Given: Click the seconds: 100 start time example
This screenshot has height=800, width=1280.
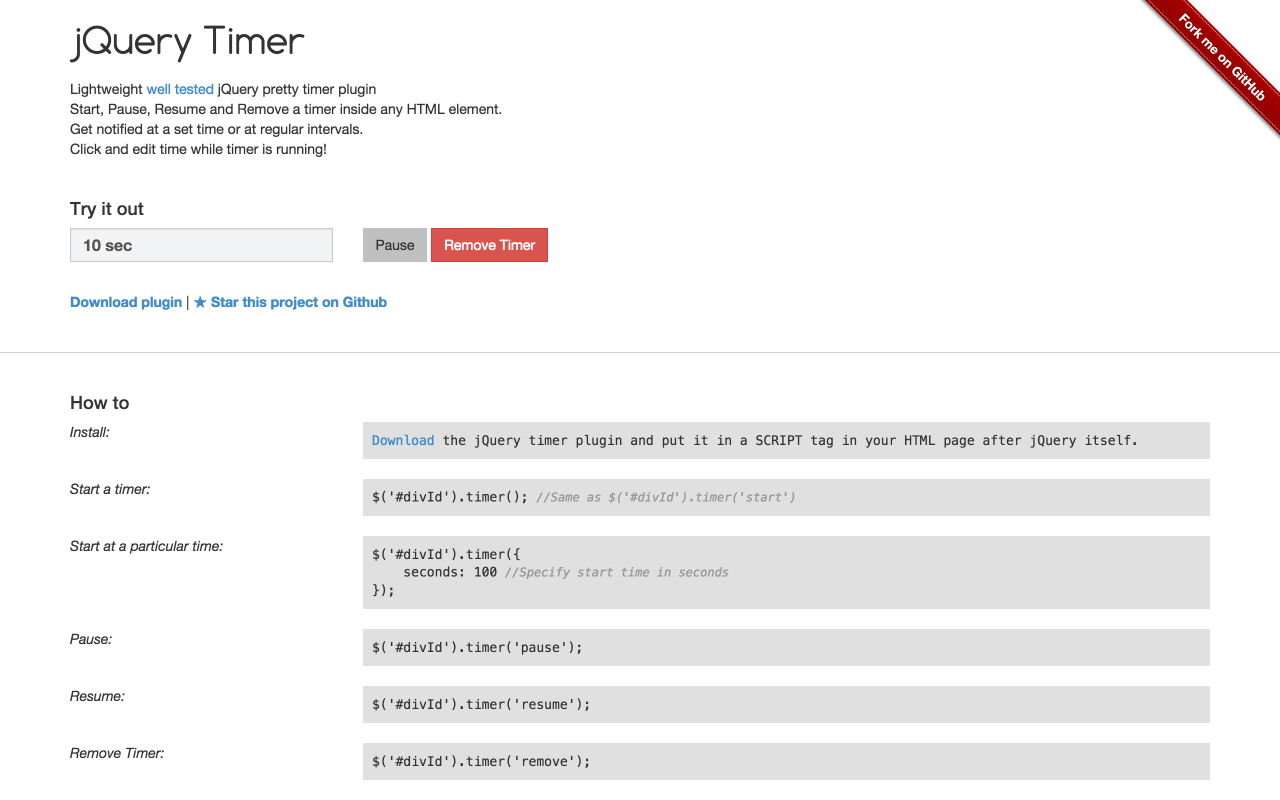Looking at the screenshot, I should 449,572.
